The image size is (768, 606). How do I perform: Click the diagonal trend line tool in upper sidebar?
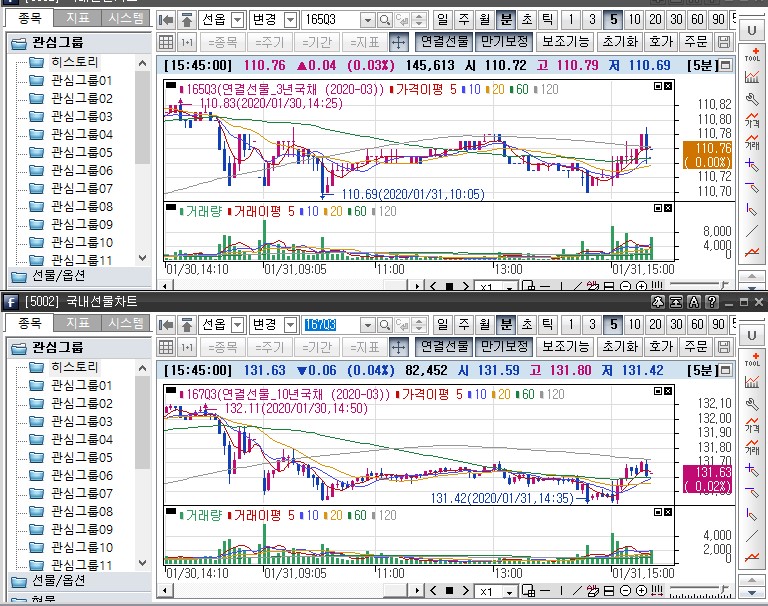752,230
